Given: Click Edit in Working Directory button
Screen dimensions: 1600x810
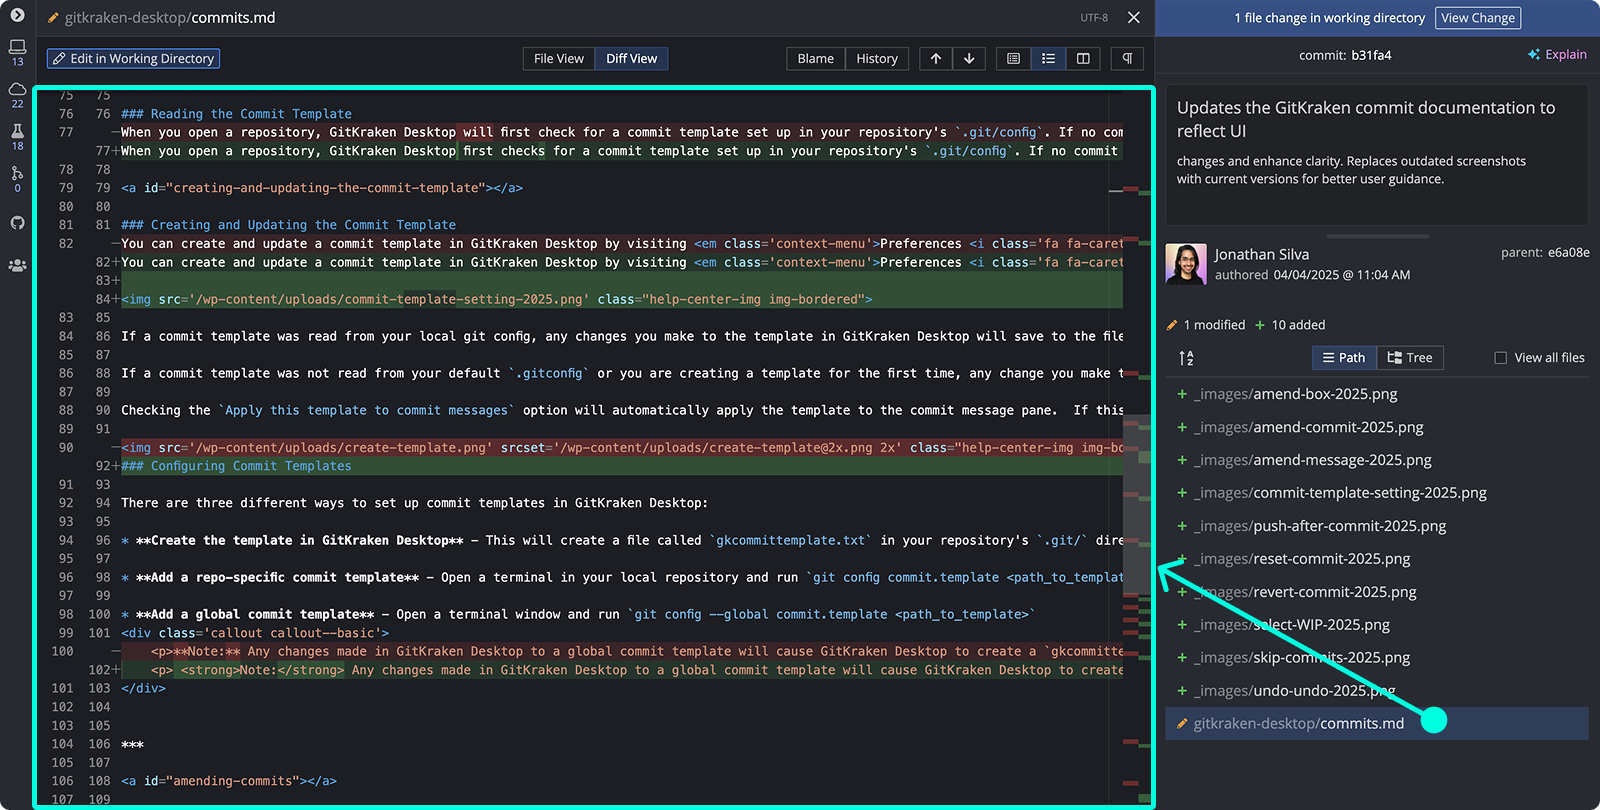Looking at the screenshot, I should [133, 59].
